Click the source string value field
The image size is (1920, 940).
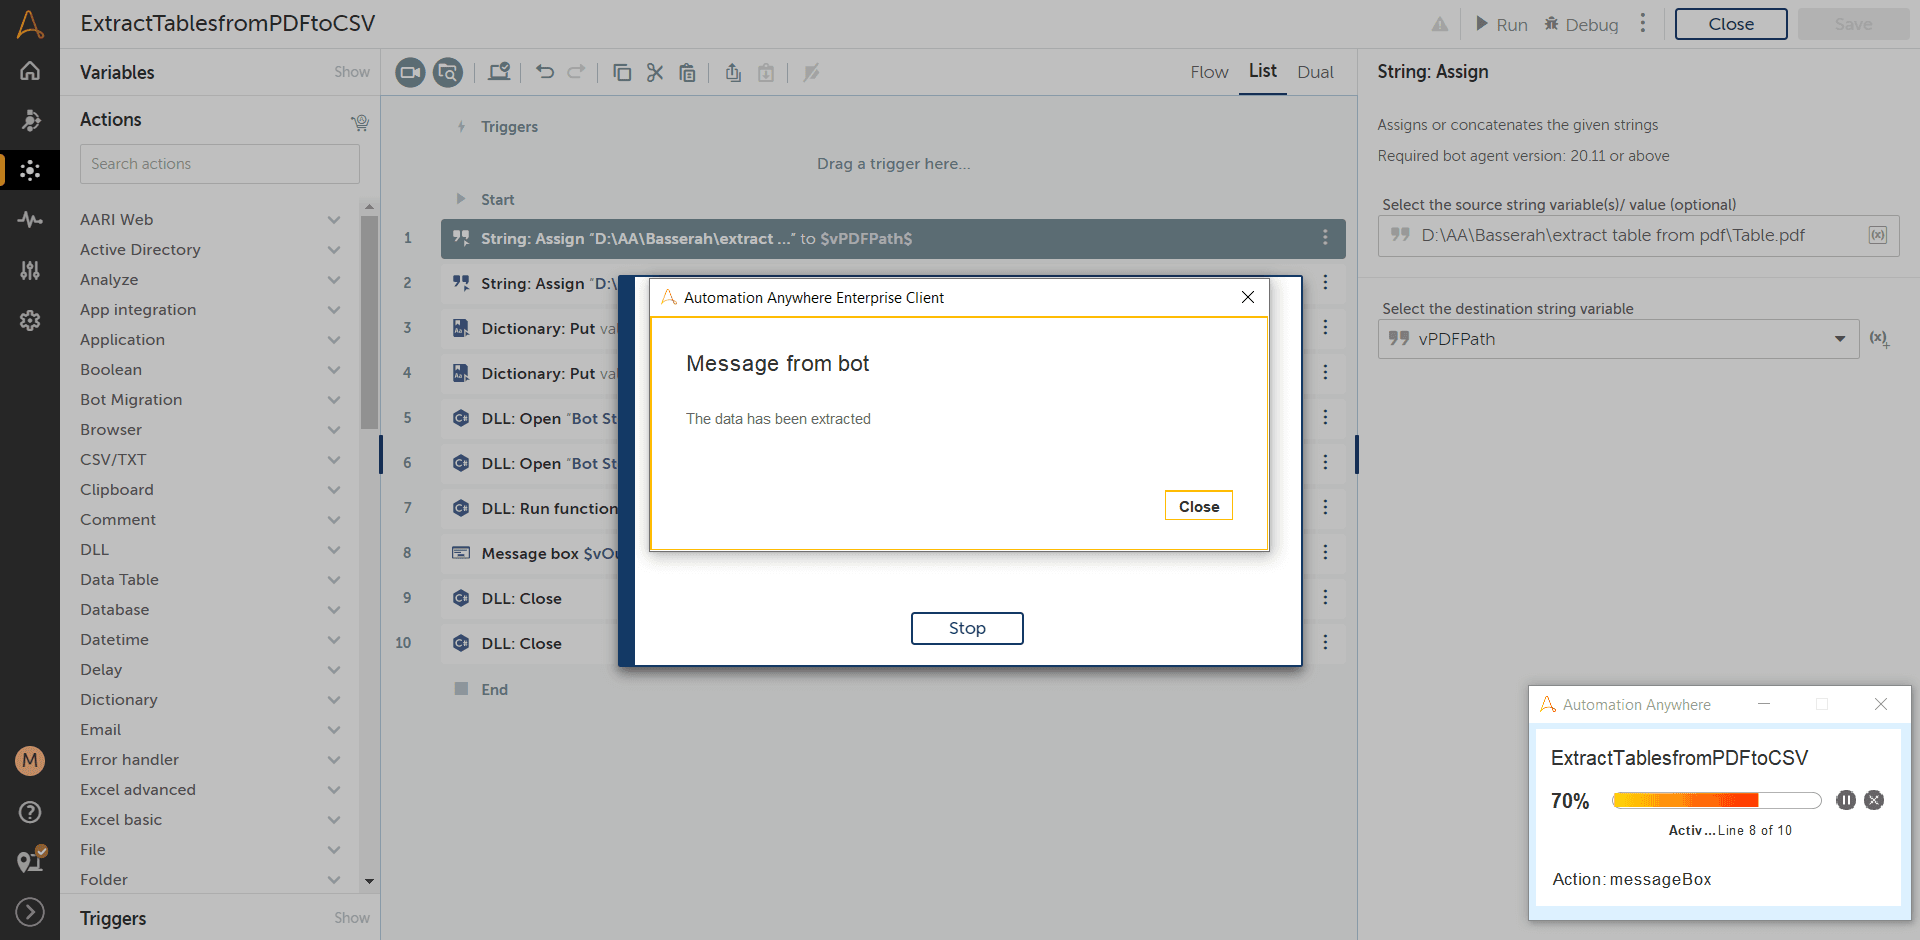point(1638,236)
